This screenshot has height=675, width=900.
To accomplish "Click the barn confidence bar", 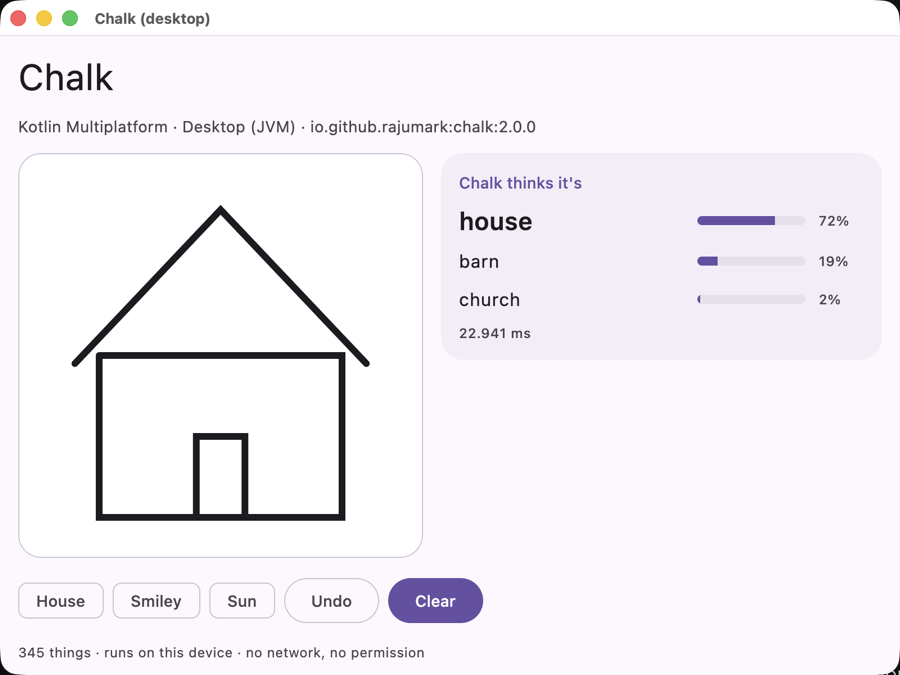I will click(x=751, y=261).
